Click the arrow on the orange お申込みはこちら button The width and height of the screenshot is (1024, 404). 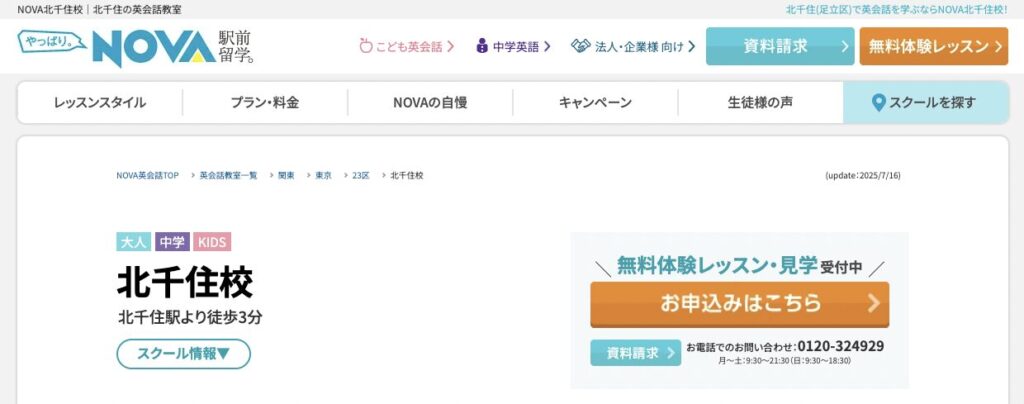[x=874, y=303]
